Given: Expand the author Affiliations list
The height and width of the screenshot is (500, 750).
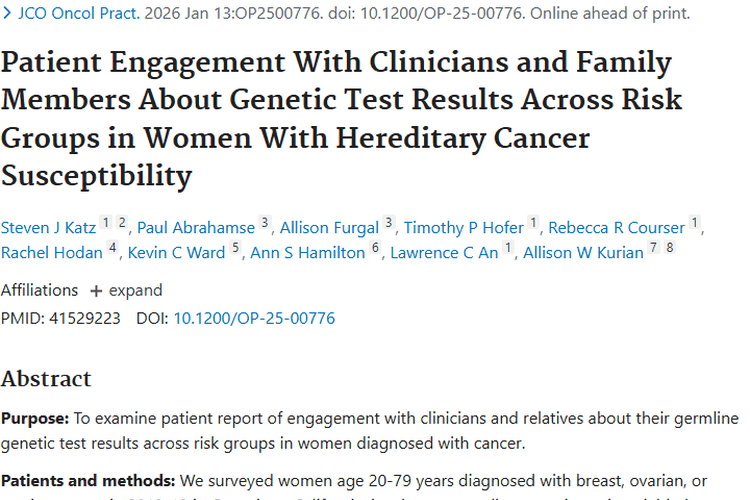Looking at the screenshot, I should pyautogui.click(x=126, y=290).
